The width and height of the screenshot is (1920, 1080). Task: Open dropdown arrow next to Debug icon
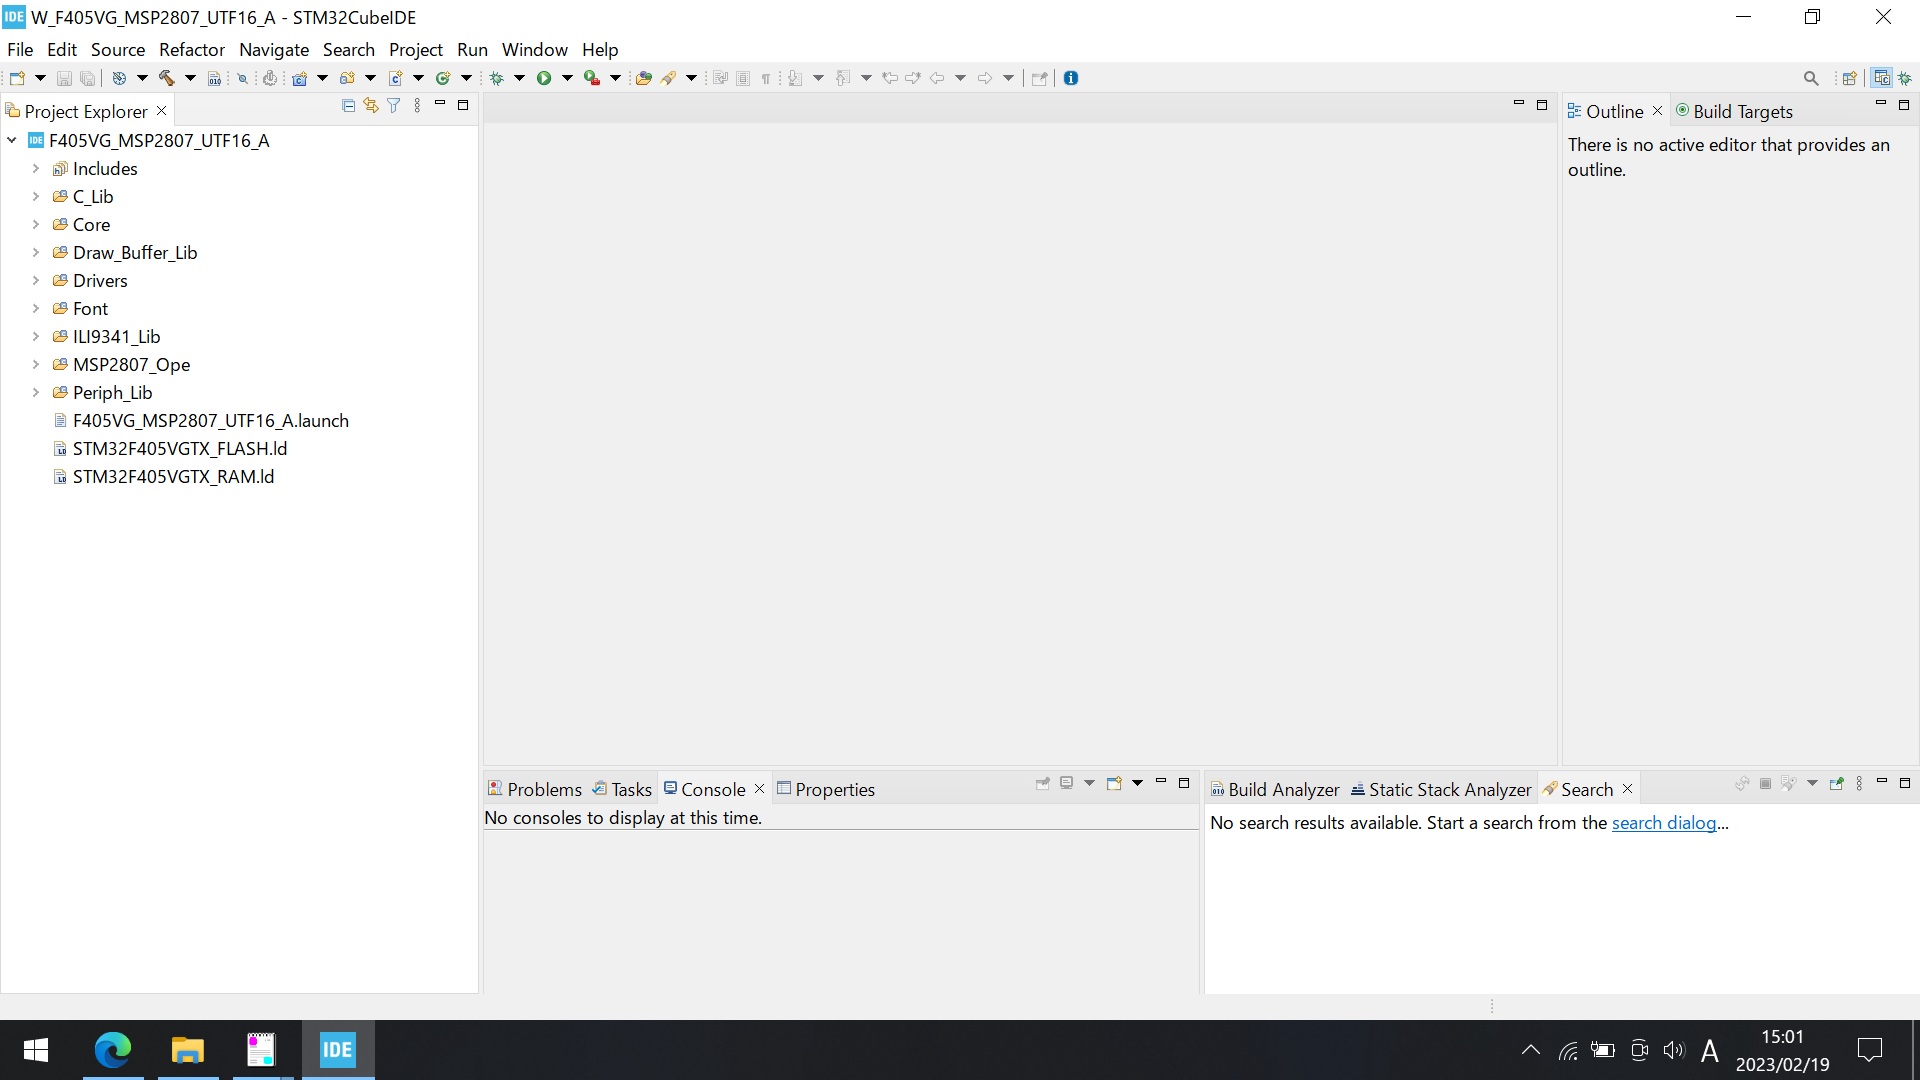(519, 78)
